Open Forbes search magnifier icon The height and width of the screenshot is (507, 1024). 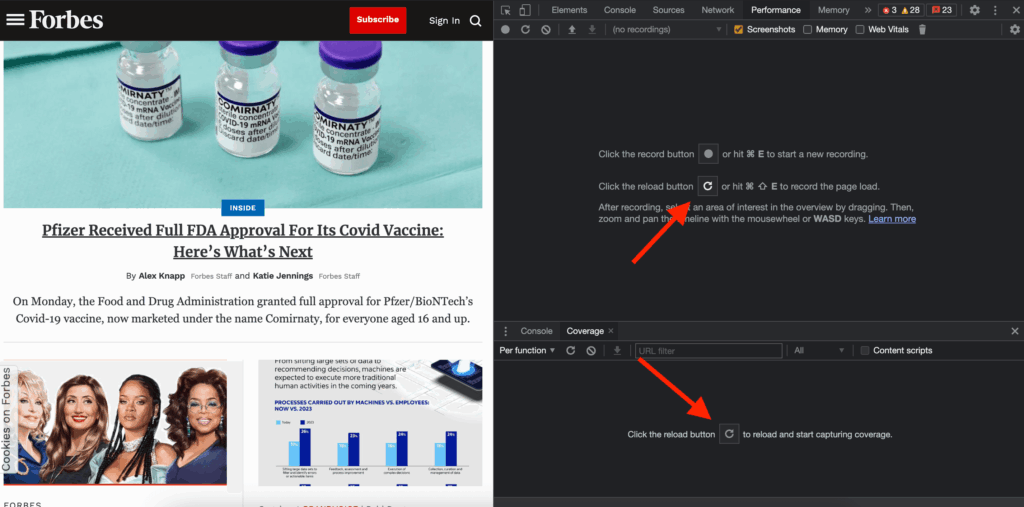tap(475, 21)
